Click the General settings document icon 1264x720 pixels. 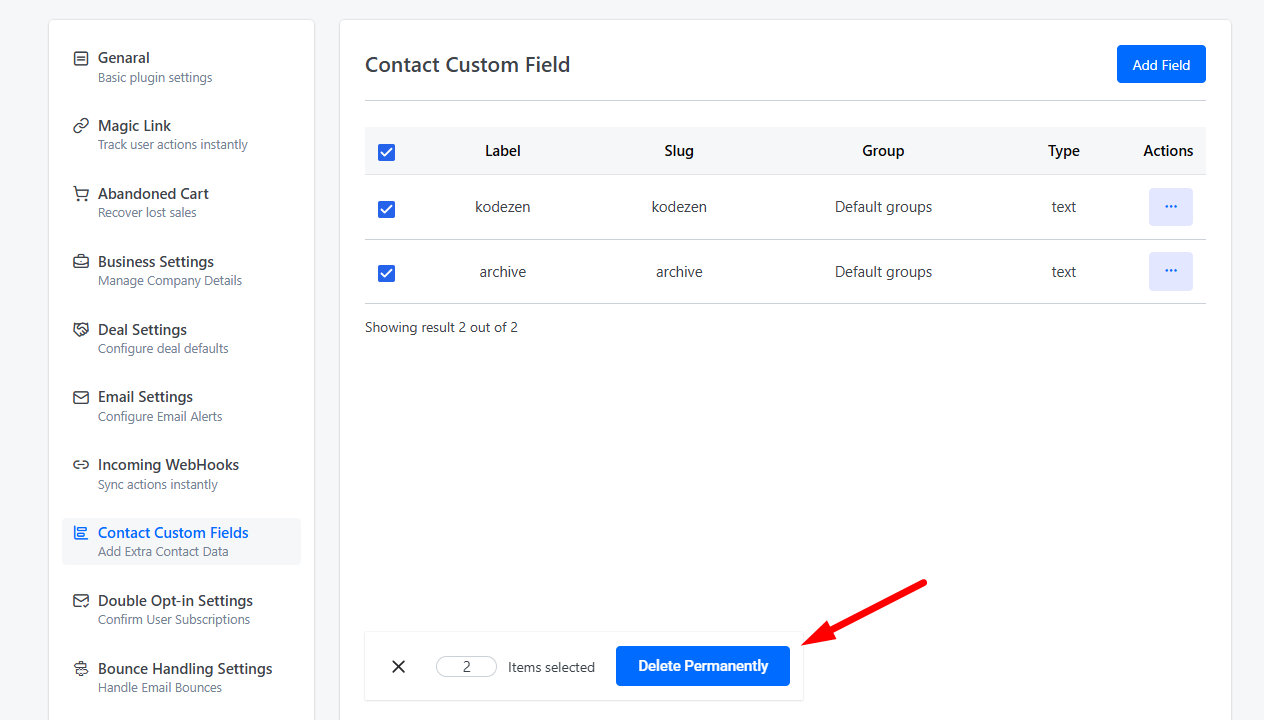tap(81, 58)
